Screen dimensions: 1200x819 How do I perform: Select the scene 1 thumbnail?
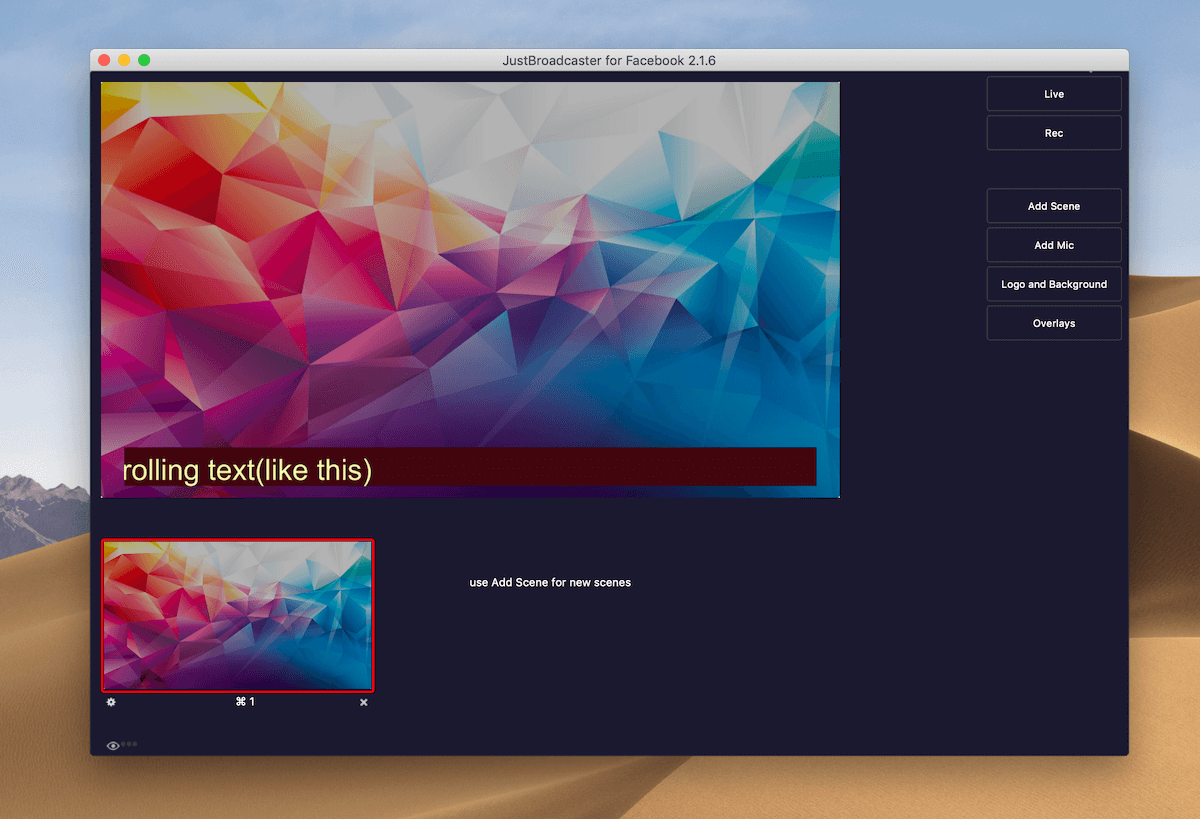(x=238, y=615)
